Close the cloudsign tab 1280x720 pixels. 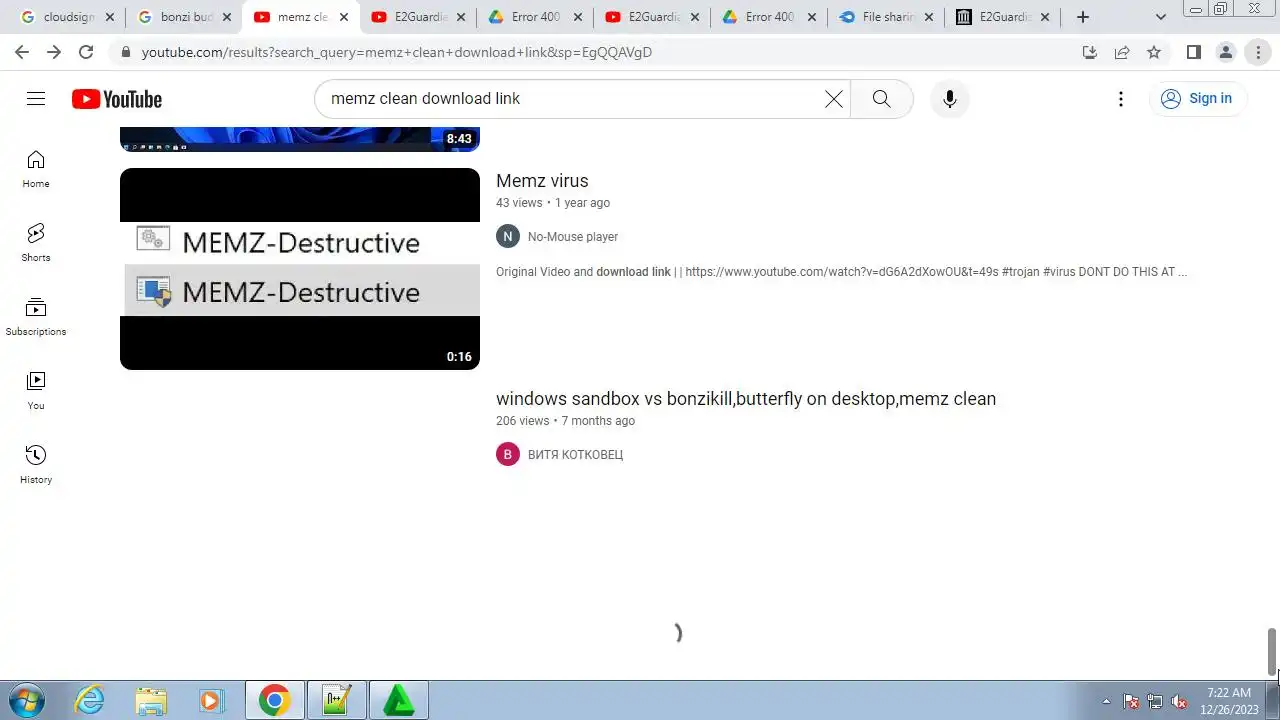point(110,17)
